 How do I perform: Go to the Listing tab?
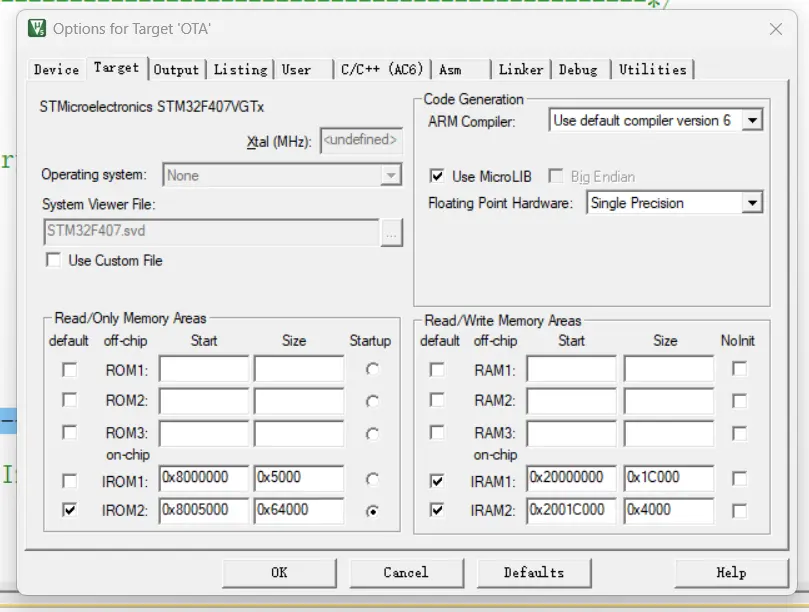(x=240, y=69)
